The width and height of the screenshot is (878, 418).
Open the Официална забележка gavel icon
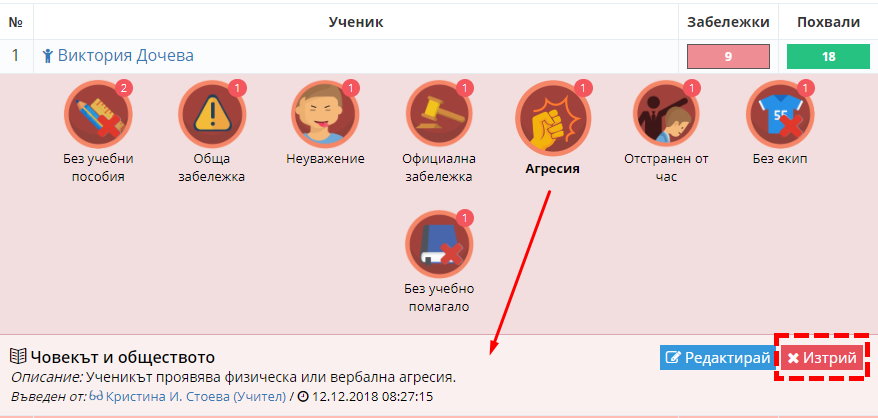[x=439, y=114]
